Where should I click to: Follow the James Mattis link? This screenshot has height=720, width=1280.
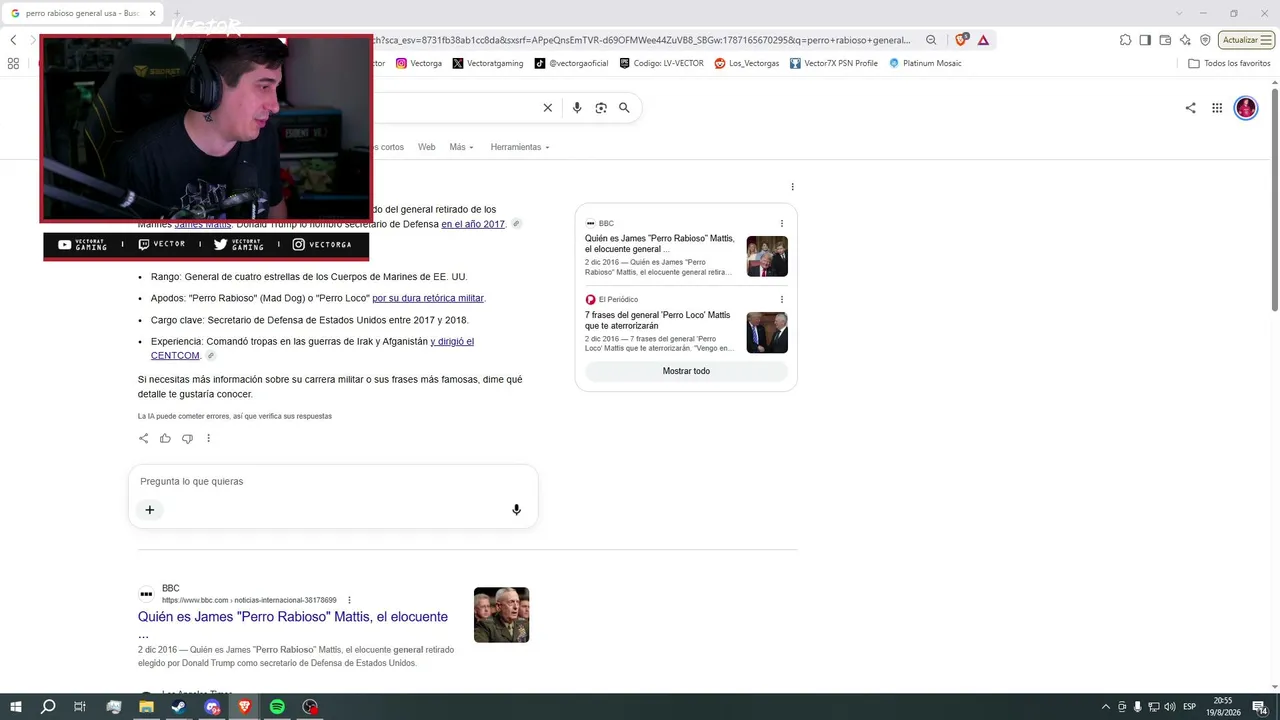[x=203, y=224]
